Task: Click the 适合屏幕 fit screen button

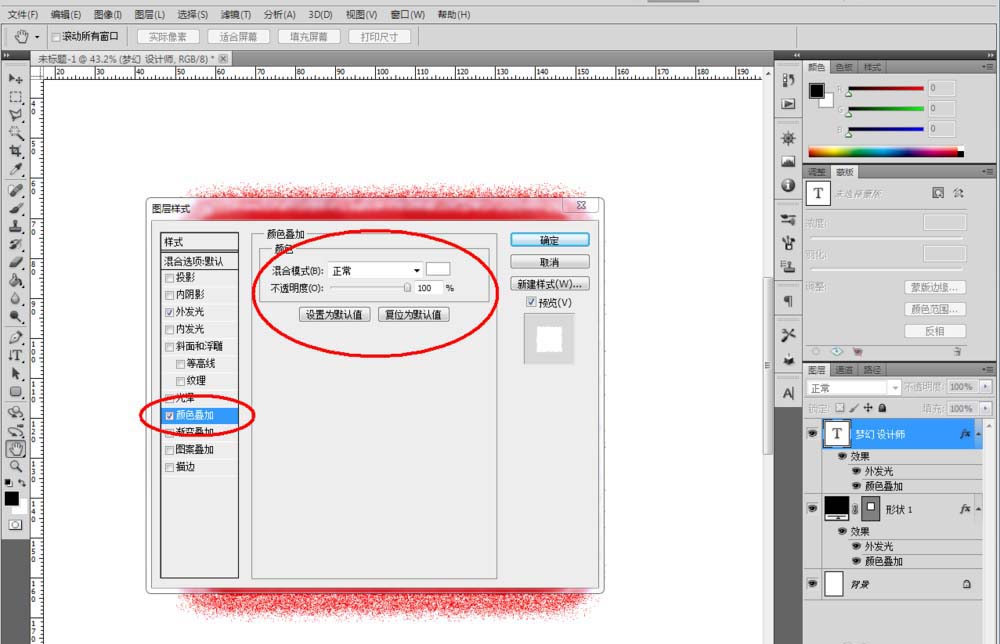Action: [x=238, y=37]
